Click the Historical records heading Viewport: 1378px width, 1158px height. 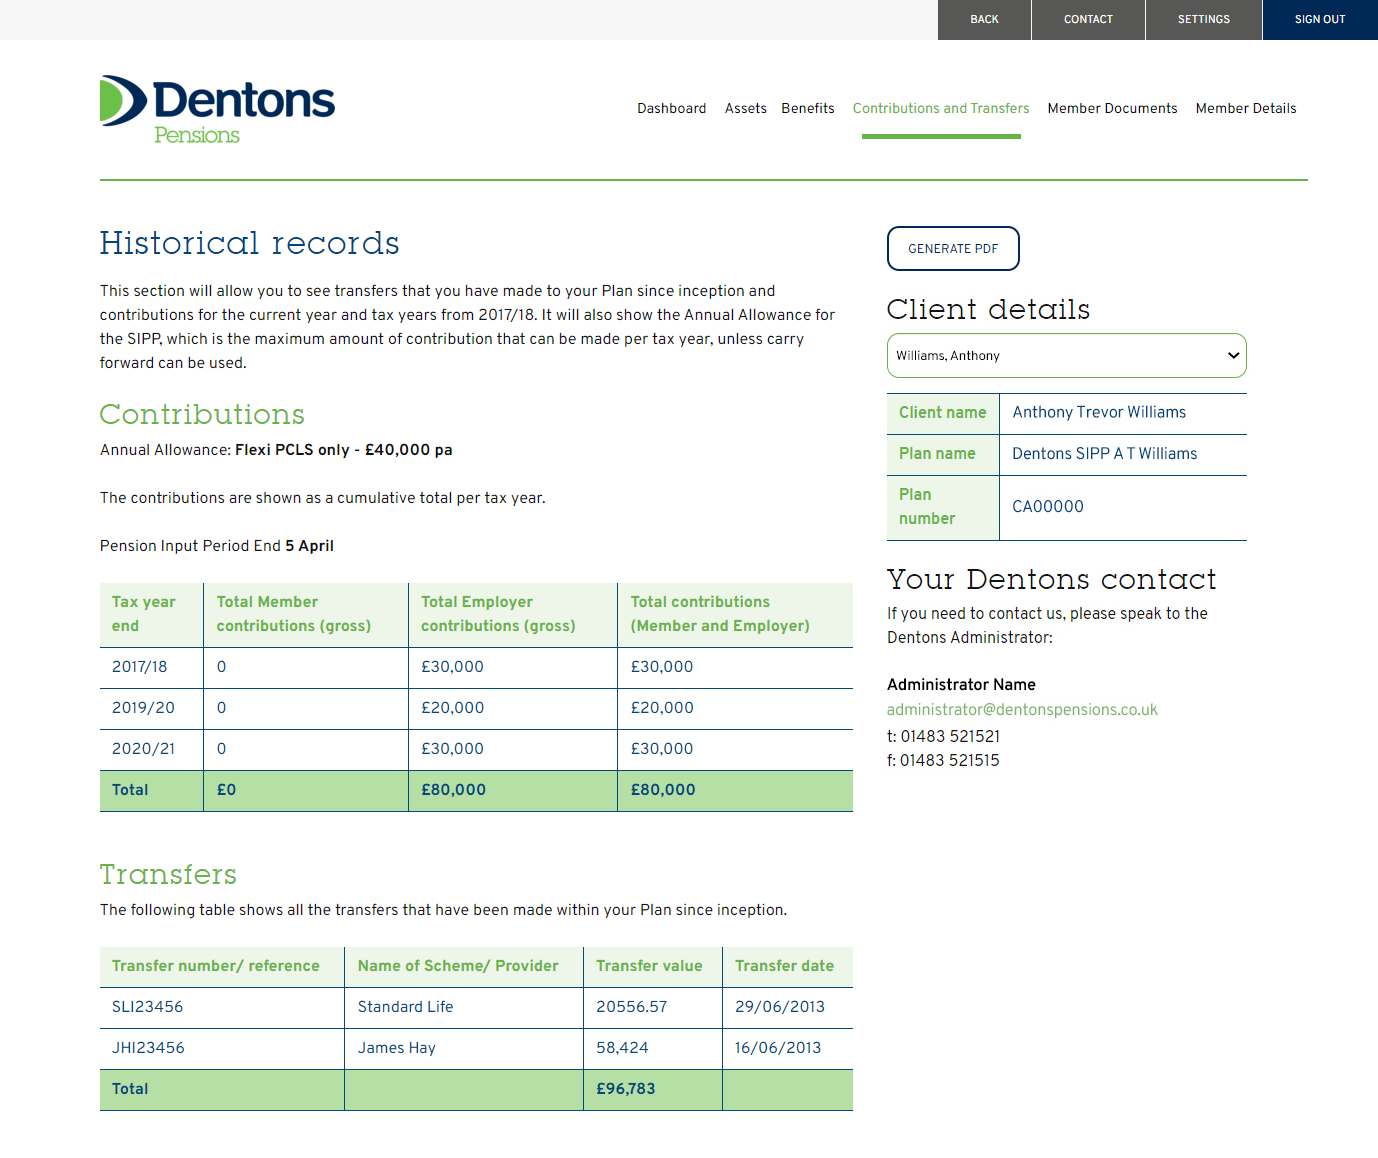249,243
